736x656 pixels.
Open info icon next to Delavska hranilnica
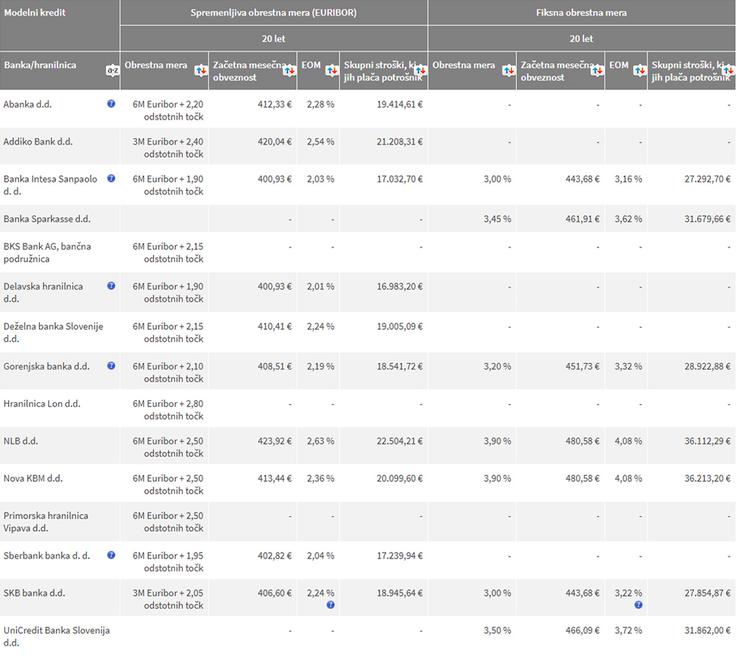pyautogui.click(x=111, y=286)
